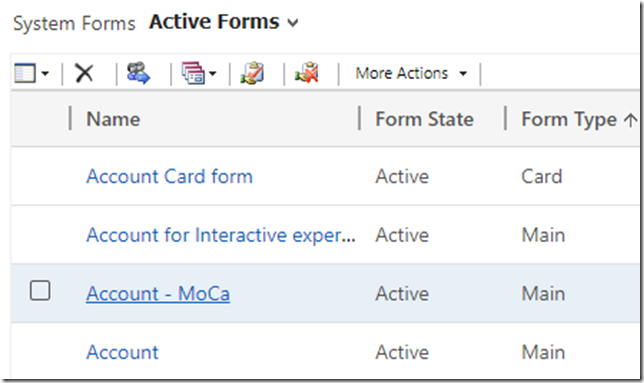644x383 pixels.
Task: Open dropdown arrow beside new form icon
Action: pos(45,74)
